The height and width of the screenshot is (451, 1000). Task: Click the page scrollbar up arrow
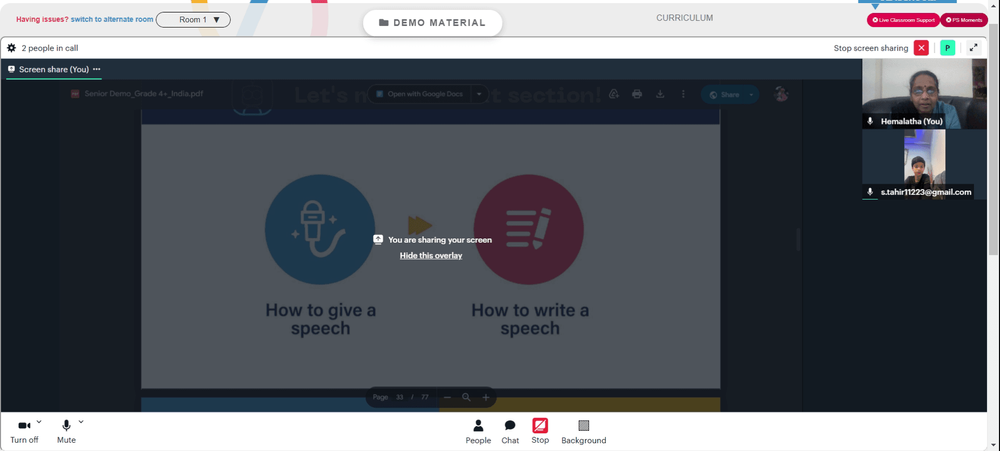[x=994, y=5]
